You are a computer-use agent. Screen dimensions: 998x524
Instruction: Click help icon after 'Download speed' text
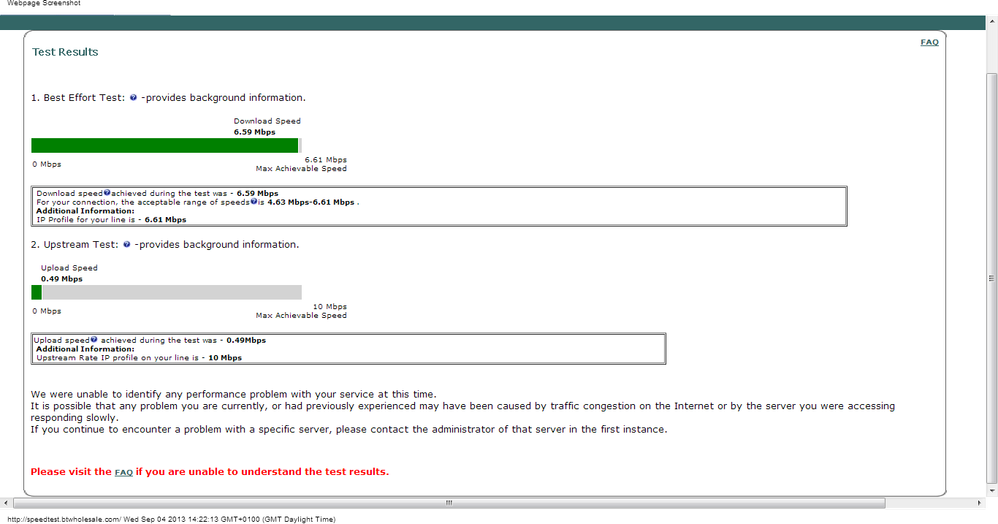pyautogui.click(x=107, y=192)
